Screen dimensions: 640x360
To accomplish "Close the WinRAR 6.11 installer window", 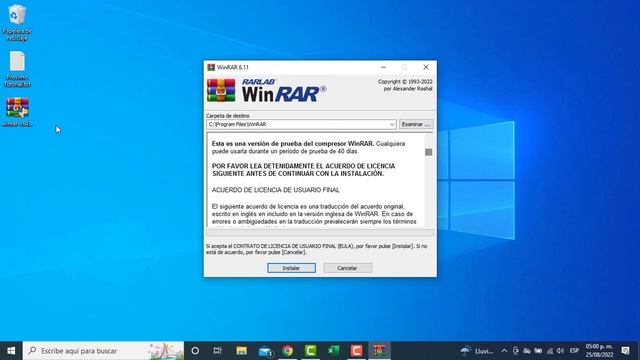I will pos(426,67).
